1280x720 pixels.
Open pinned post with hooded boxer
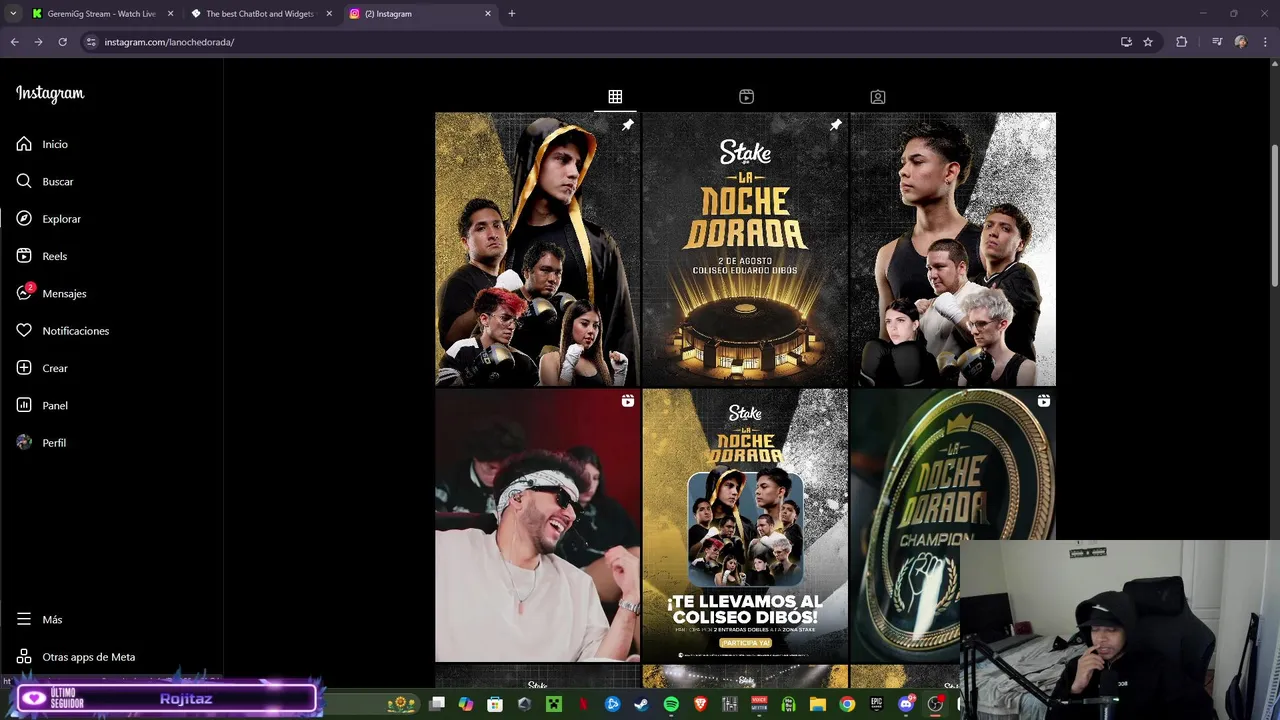point(538,249)
